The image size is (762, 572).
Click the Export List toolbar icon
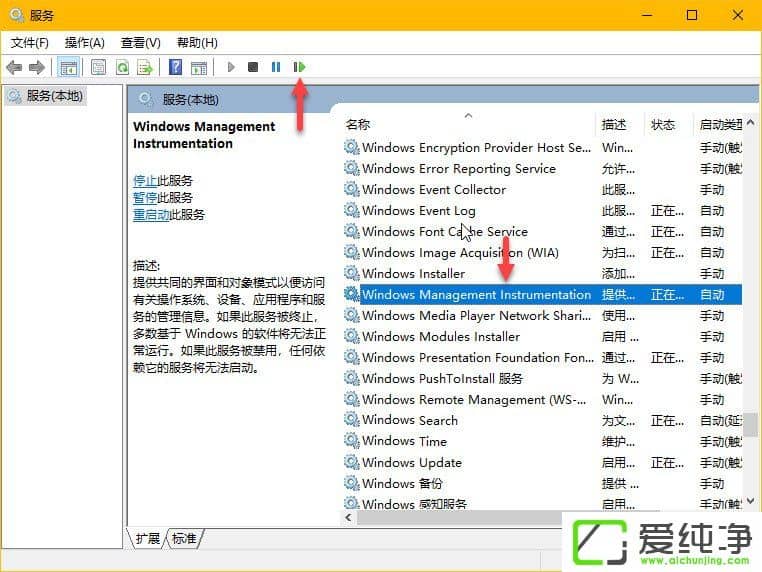click(x=145, y=67)
